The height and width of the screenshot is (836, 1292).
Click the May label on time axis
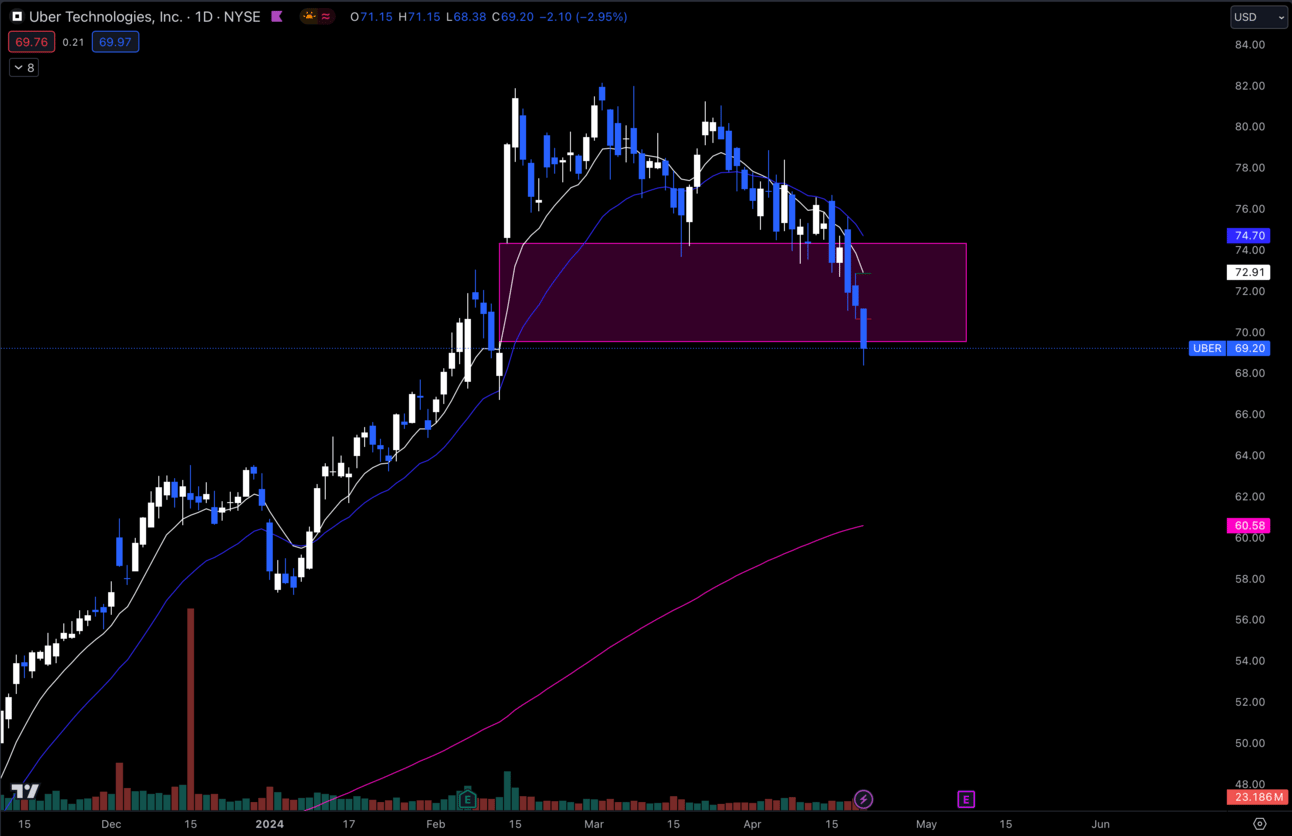click(x=926, y=824)
